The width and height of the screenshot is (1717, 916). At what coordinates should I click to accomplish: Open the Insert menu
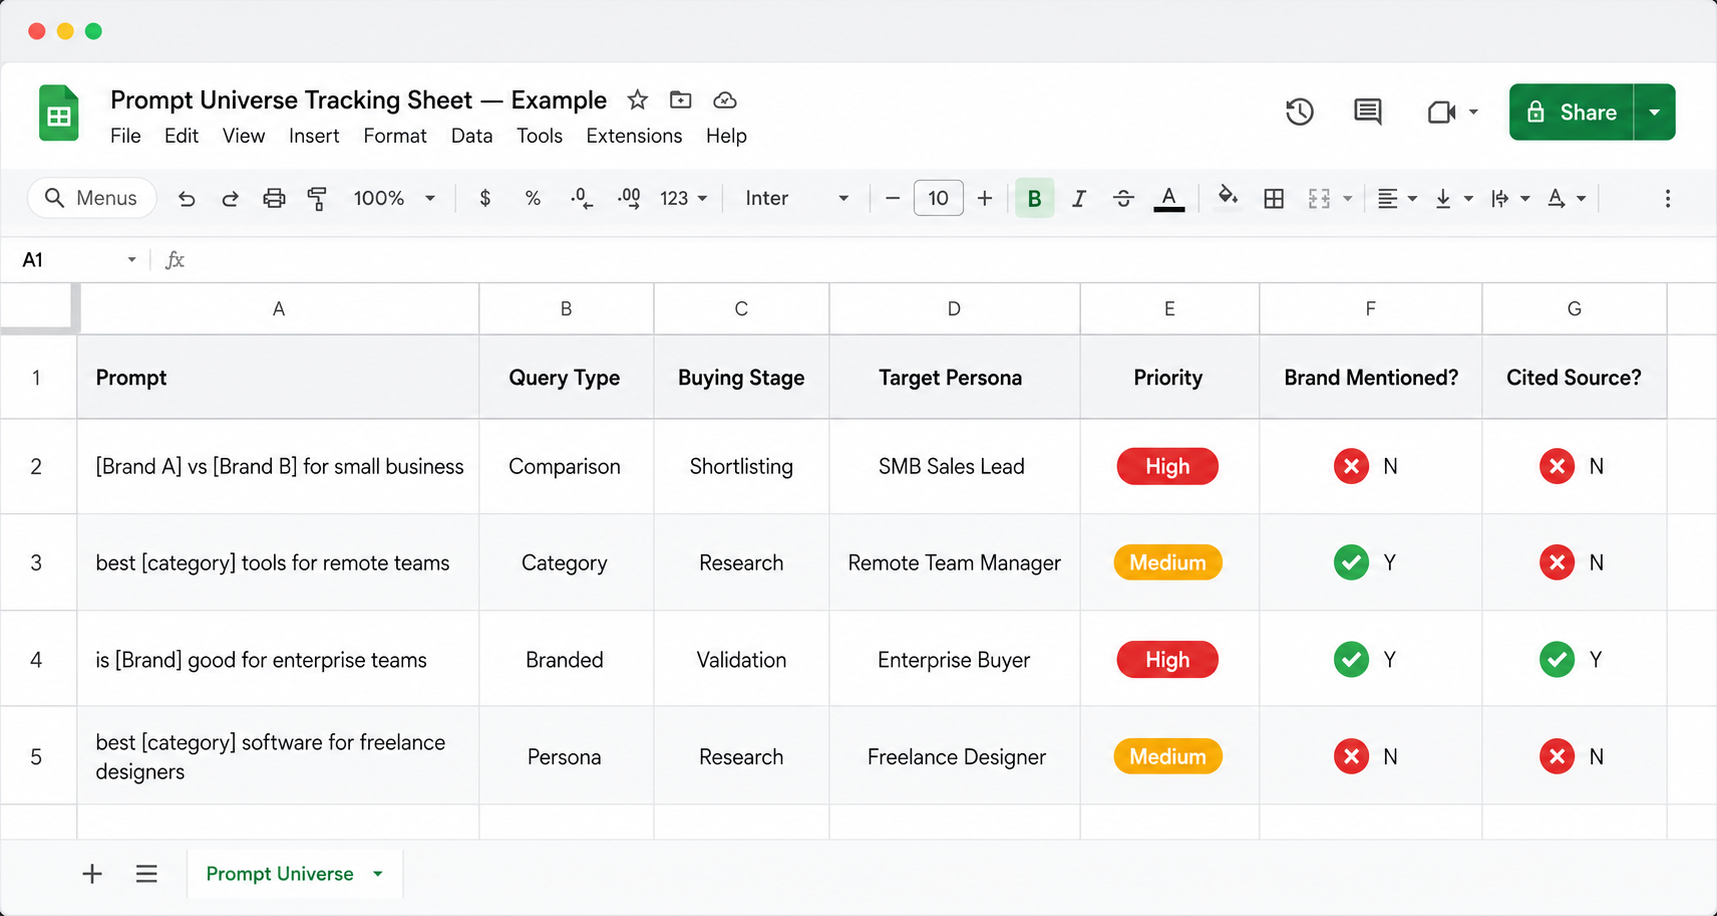[x=314, y=136]
